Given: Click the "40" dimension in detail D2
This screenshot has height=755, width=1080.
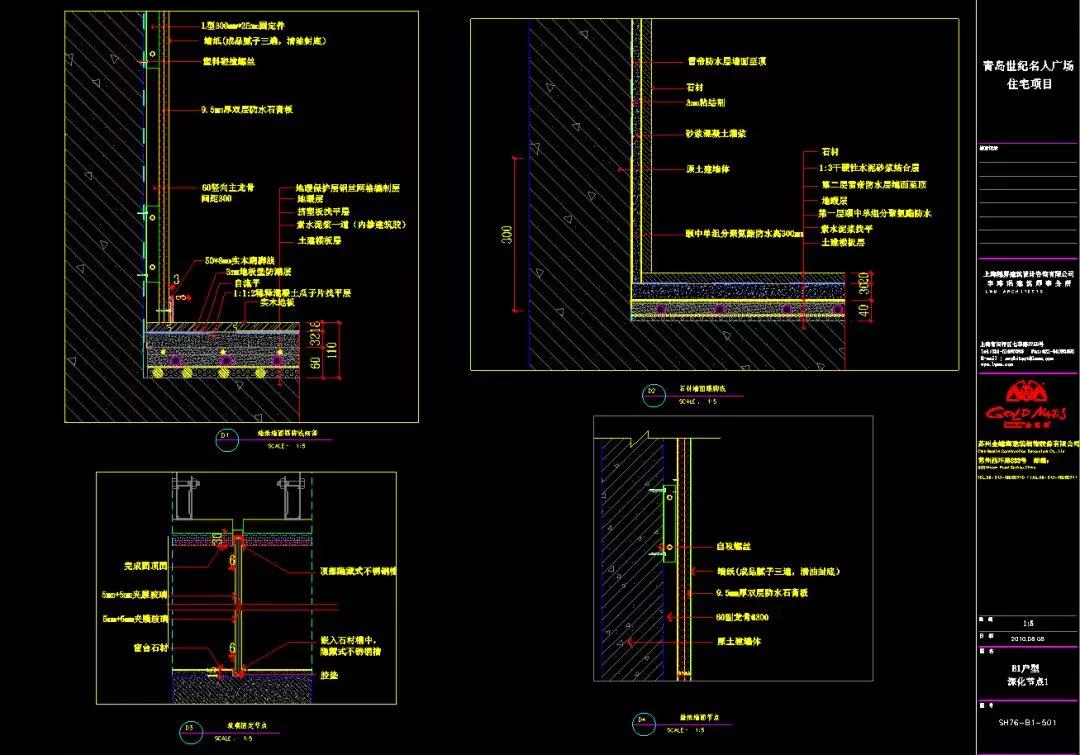Looking at the screenshot, I should pyautogui.click(x=864, y=311).
